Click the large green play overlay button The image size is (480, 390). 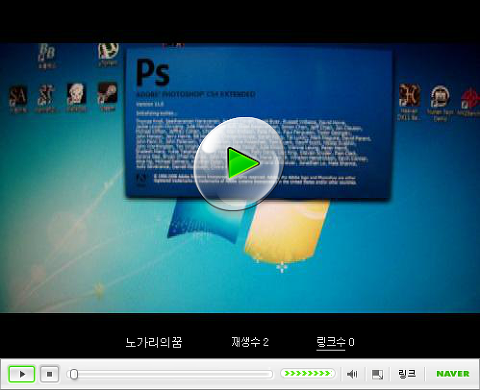pos(239,163)
